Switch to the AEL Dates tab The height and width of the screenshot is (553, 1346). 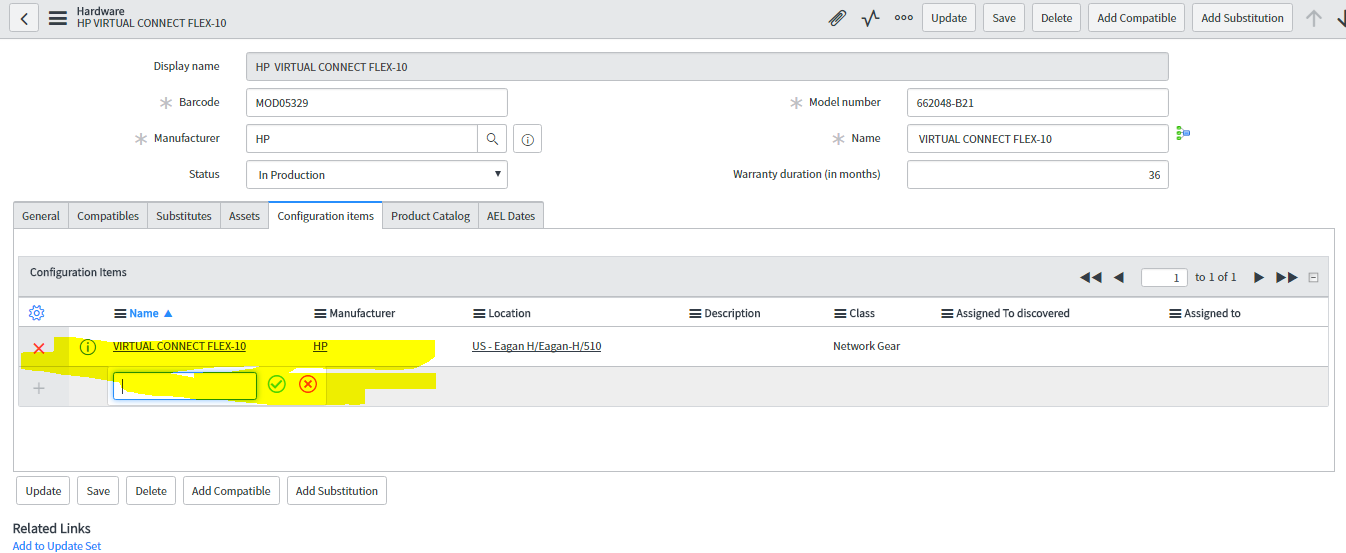pyautogui.click(x=511, y=215)
